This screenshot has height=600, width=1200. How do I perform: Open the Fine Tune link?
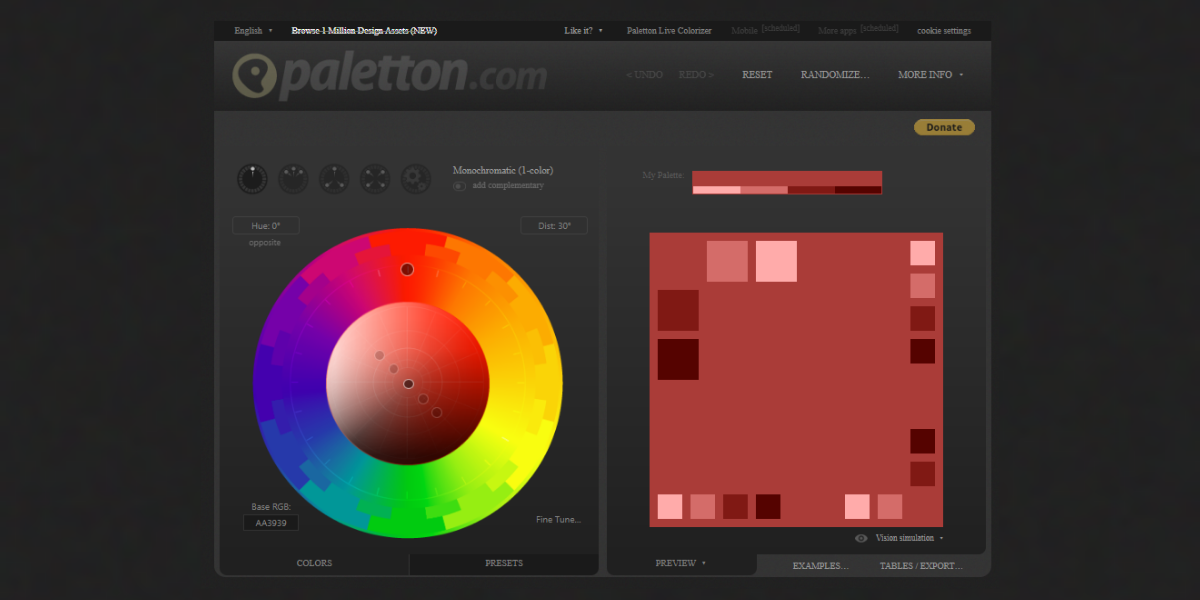(558, 520)
